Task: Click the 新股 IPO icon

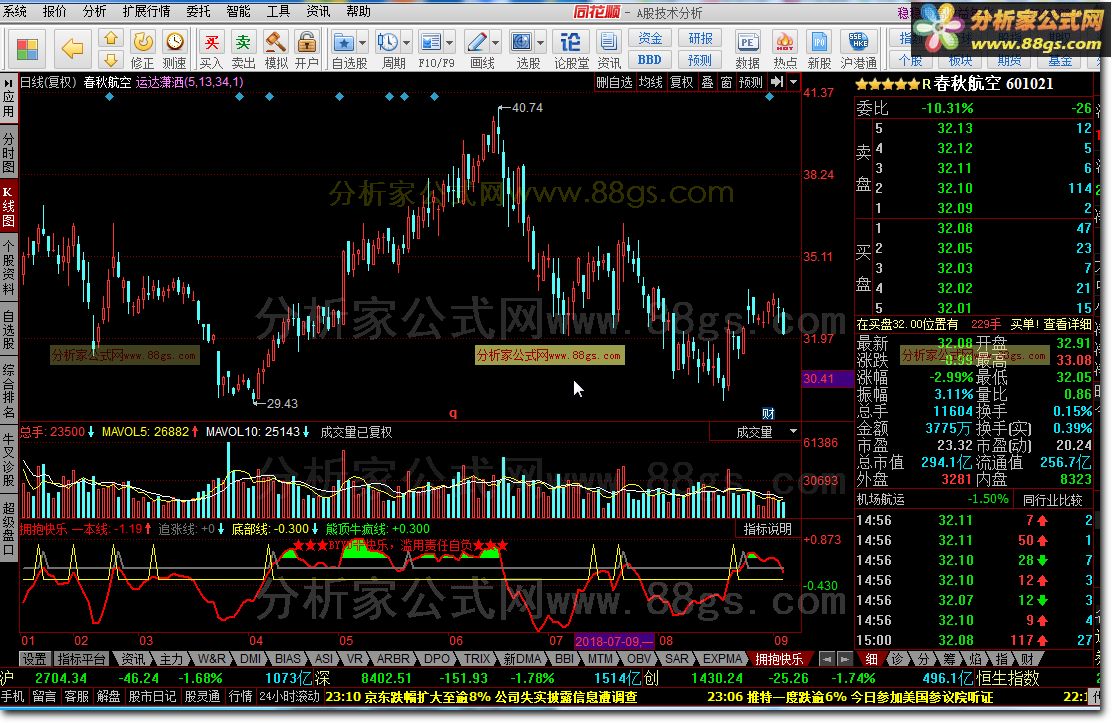Action: (x=819, y=42)
